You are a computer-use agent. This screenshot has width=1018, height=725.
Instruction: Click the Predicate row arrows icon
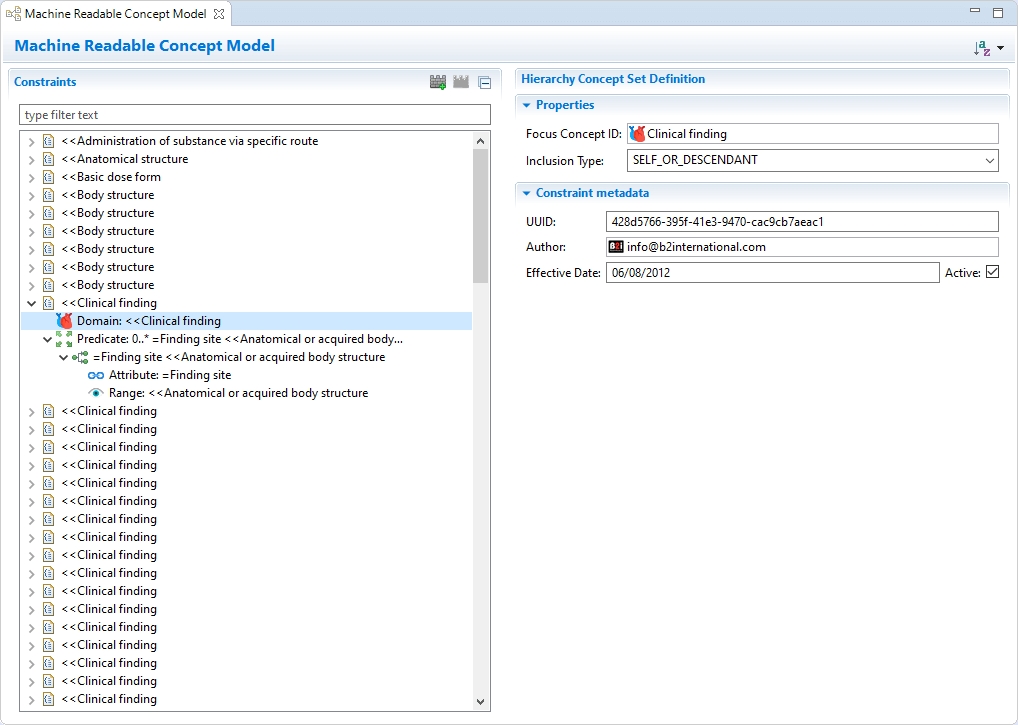point(65,339)
